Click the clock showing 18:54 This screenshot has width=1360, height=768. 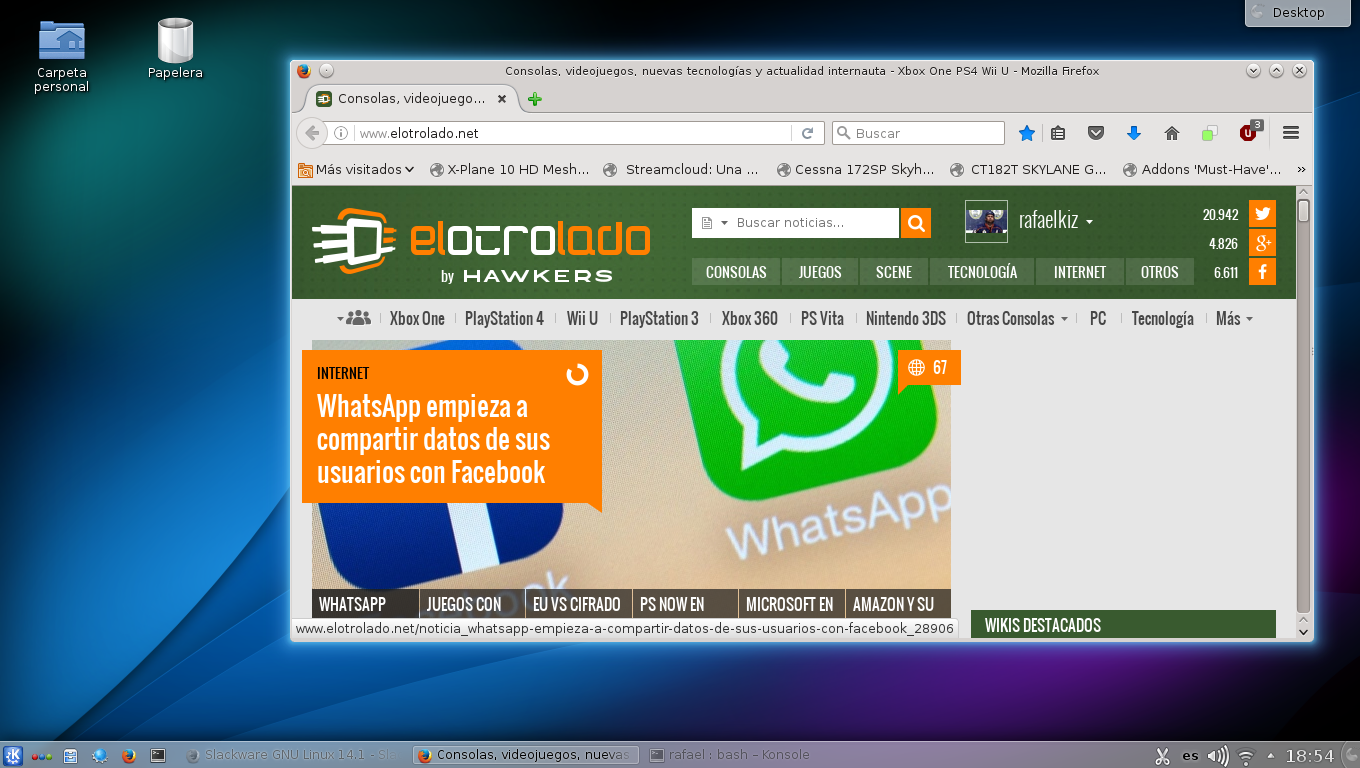(x=1310, y=756)
